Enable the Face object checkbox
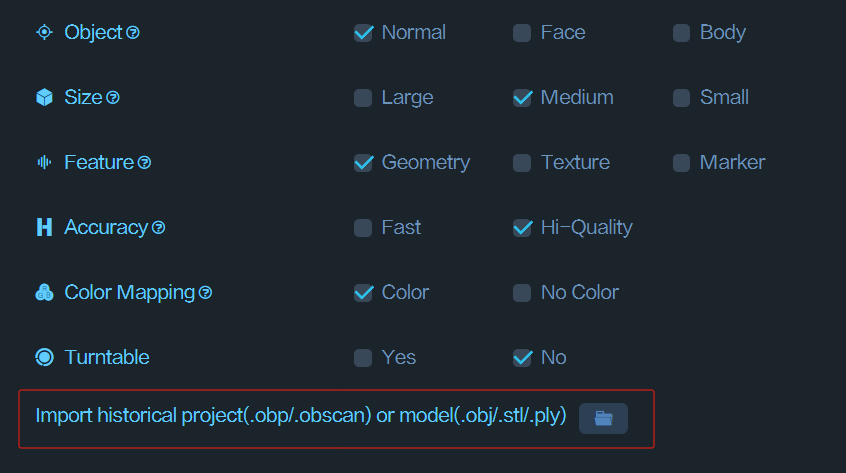The height and width of the screenshot is (473, 846). 522,33
